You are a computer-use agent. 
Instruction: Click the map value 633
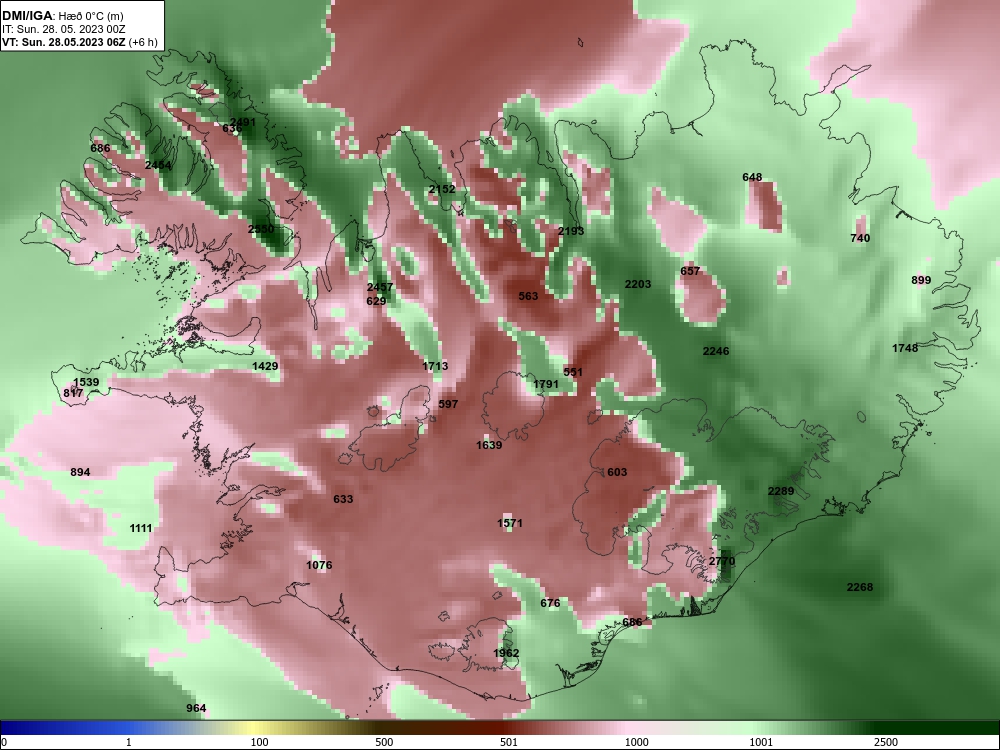pyautogui.click(x=343, y=499)
